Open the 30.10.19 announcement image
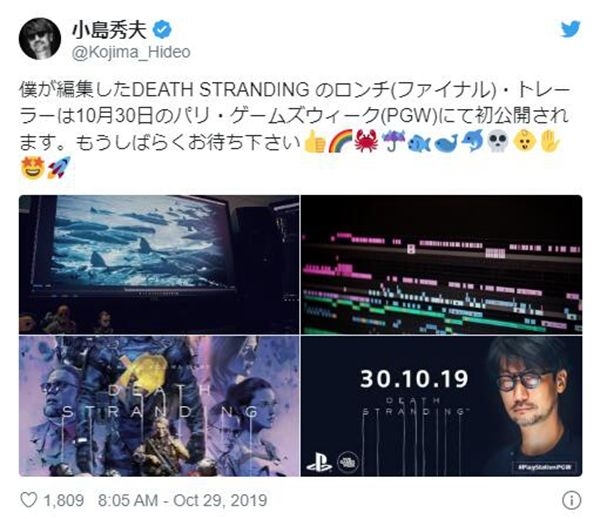600x519 pixels. point(441,406)
